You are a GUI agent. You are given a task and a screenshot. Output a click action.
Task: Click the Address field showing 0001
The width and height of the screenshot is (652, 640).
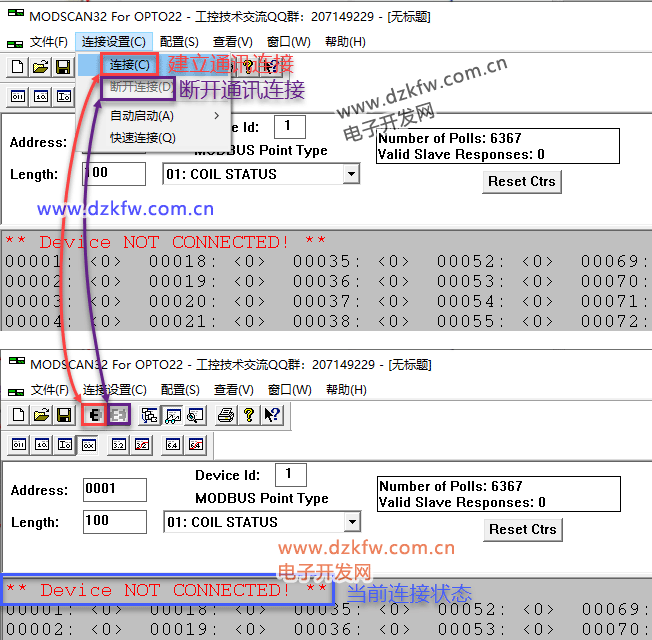coord(114,489)
